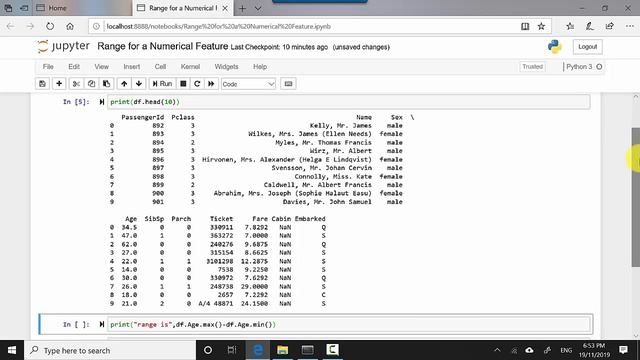Viewport: 640px width, 360px height.
Task: Open a new browser tab
Action: pos(242,8)
